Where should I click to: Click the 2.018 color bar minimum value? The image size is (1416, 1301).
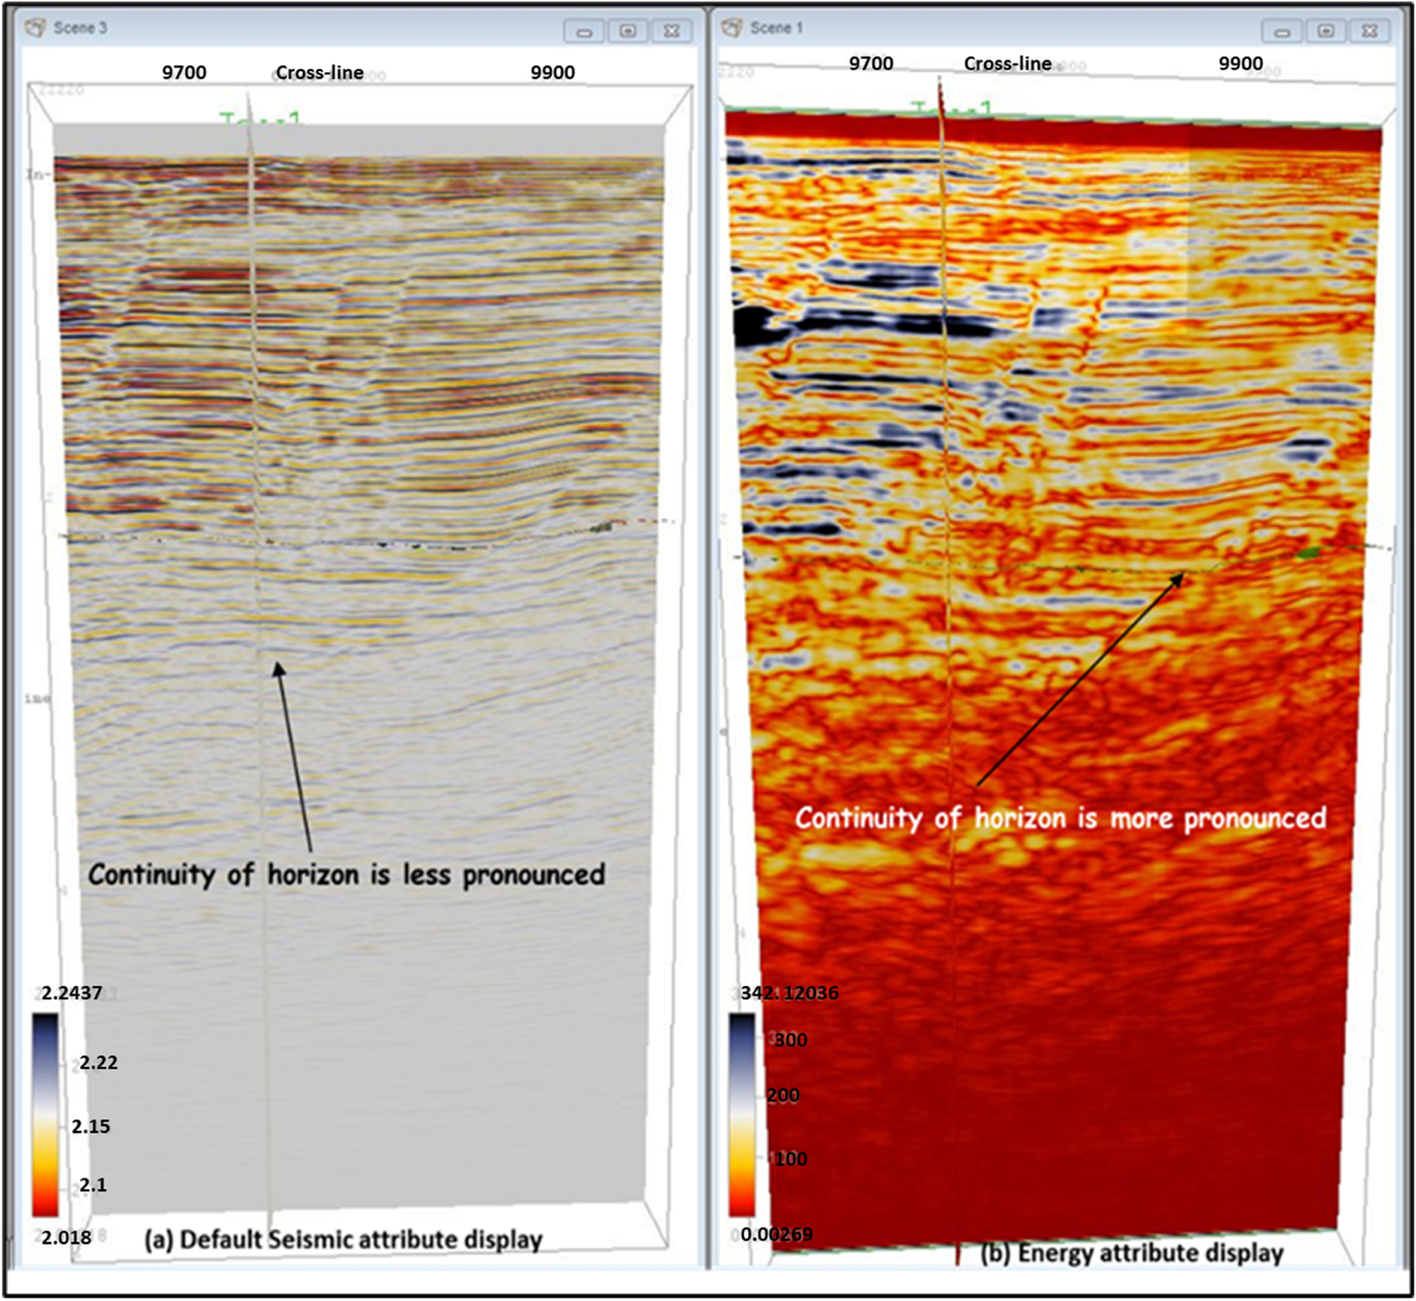tap(66, 1238)
